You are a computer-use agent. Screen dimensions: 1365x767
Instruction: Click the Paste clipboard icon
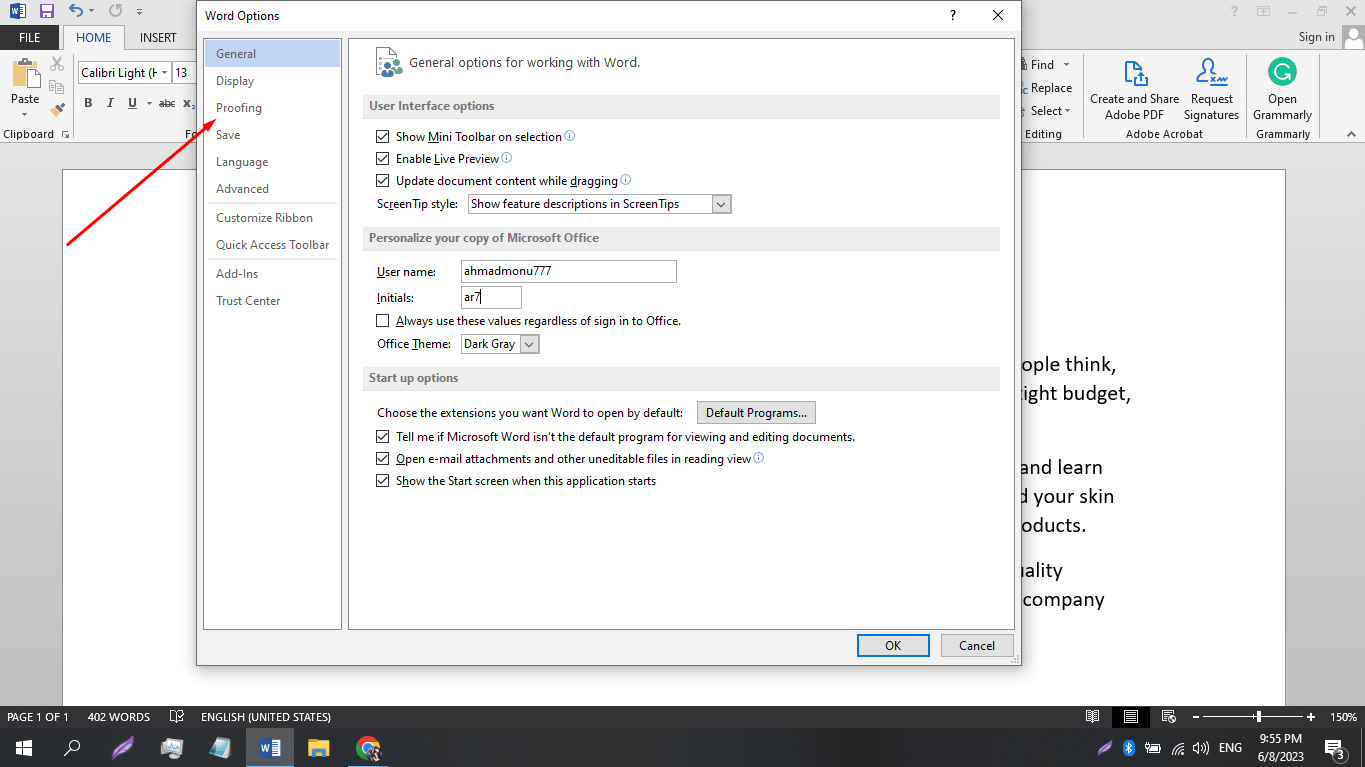25,73
